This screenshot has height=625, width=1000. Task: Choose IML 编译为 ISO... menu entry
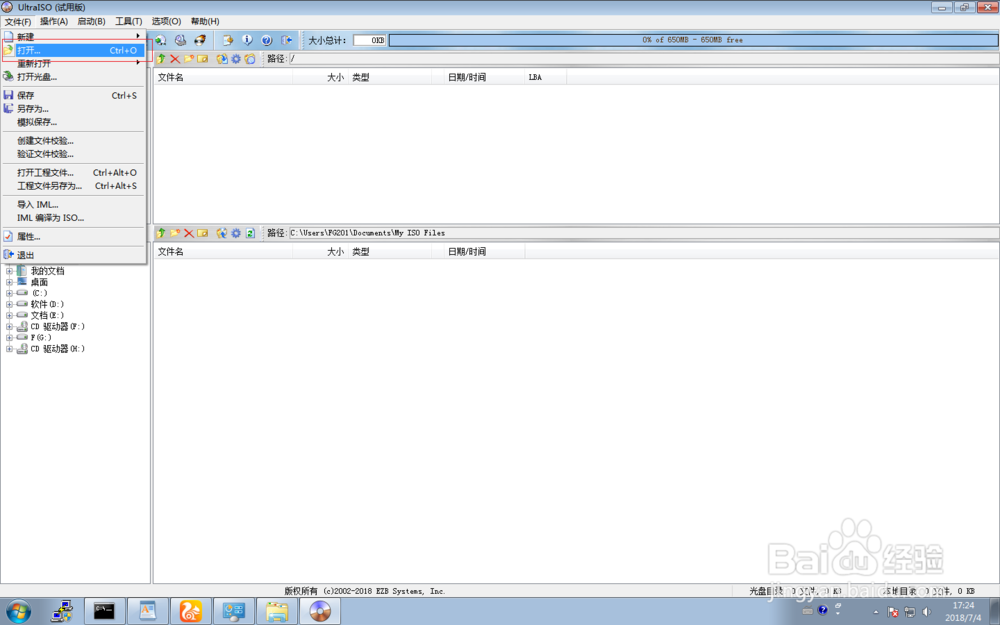pos(73,217)
